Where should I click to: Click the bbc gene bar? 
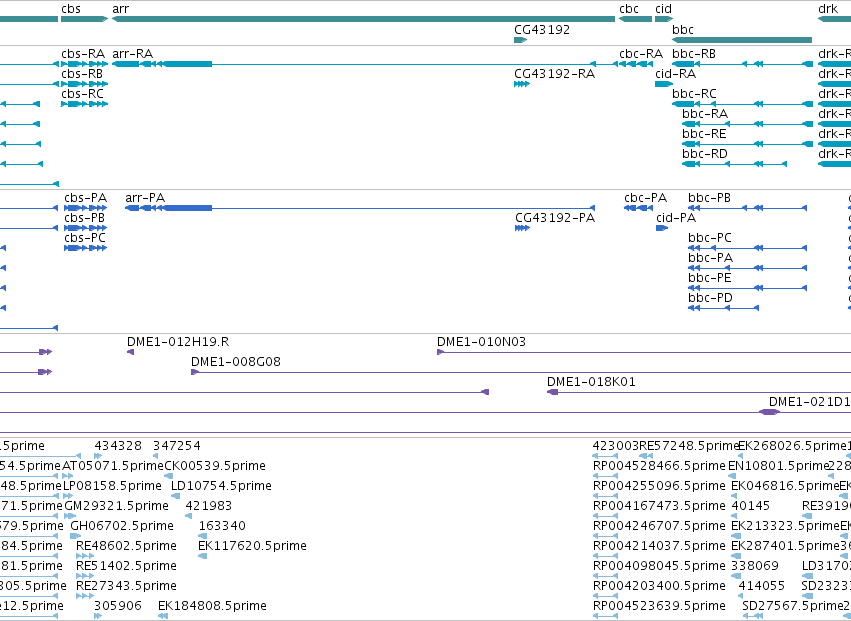pos(742,40)
